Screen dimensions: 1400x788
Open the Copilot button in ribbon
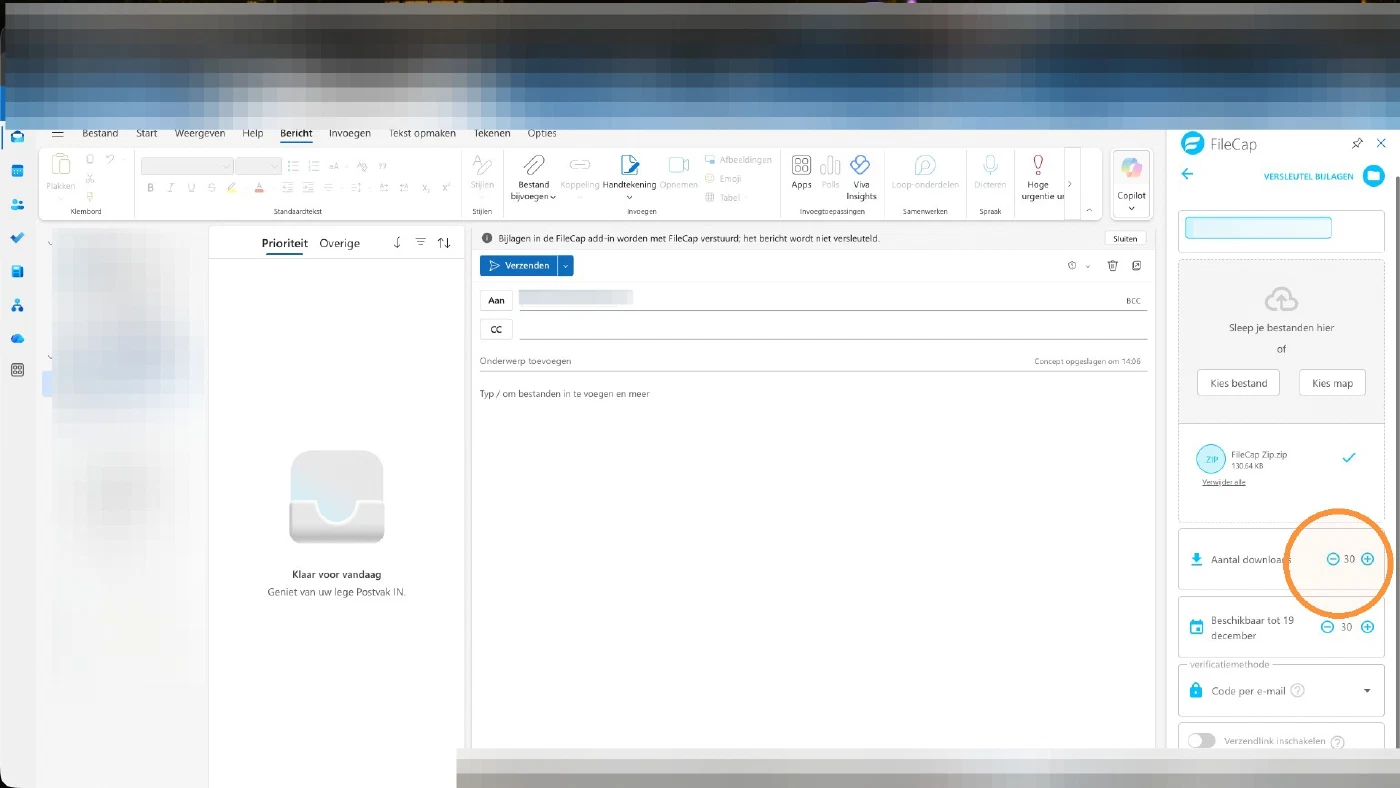click(x=1131, y=180)
